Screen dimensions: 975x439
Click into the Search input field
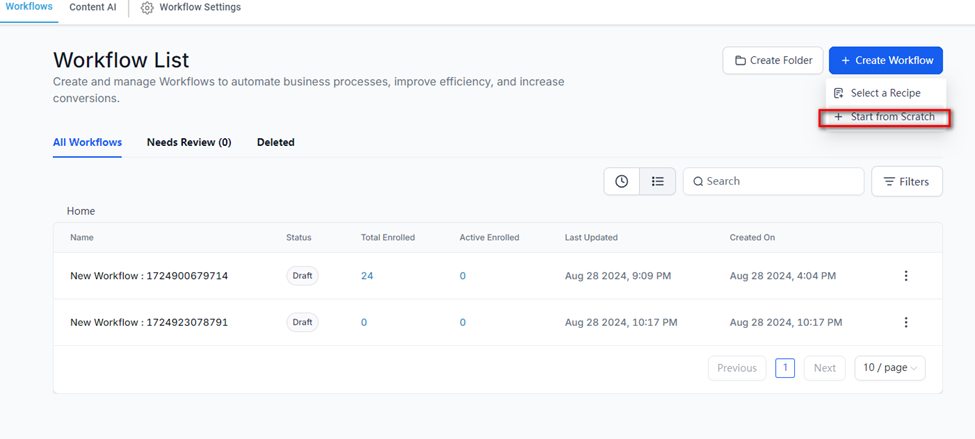point(780,181)
